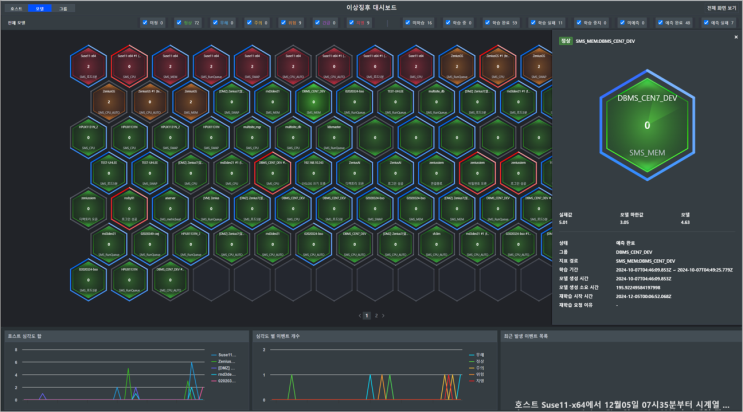Toggle the 예측 실패 7 filter checkbox

tap(705, 20)
